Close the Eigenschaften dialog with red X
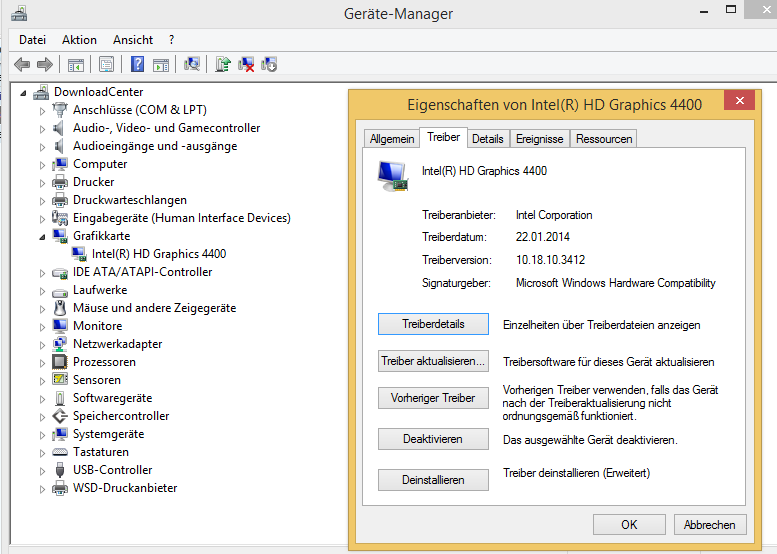The width and height of the screenshot is (777, 554). click(739, 101)
